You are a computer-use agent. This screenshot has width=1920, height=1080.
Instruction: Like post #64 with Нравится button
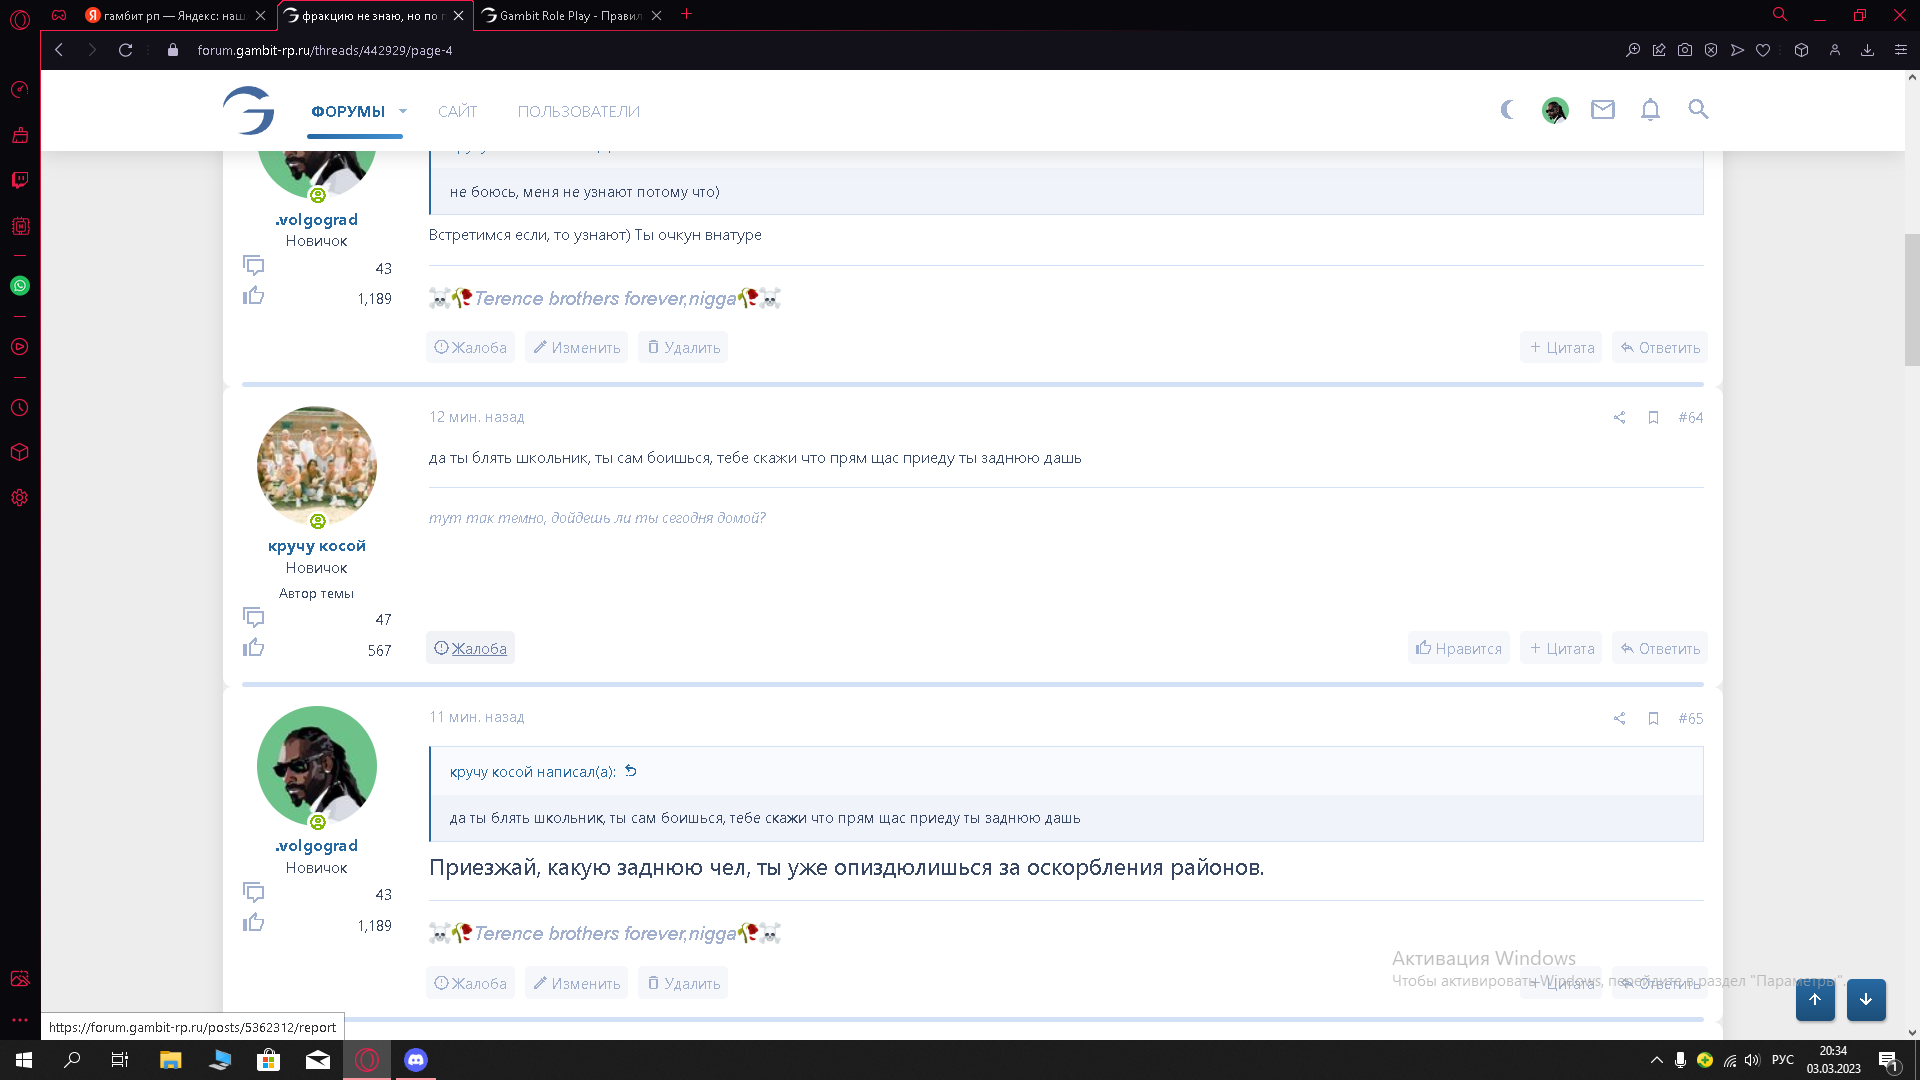pyautogui.click(x=1458, y=648)
